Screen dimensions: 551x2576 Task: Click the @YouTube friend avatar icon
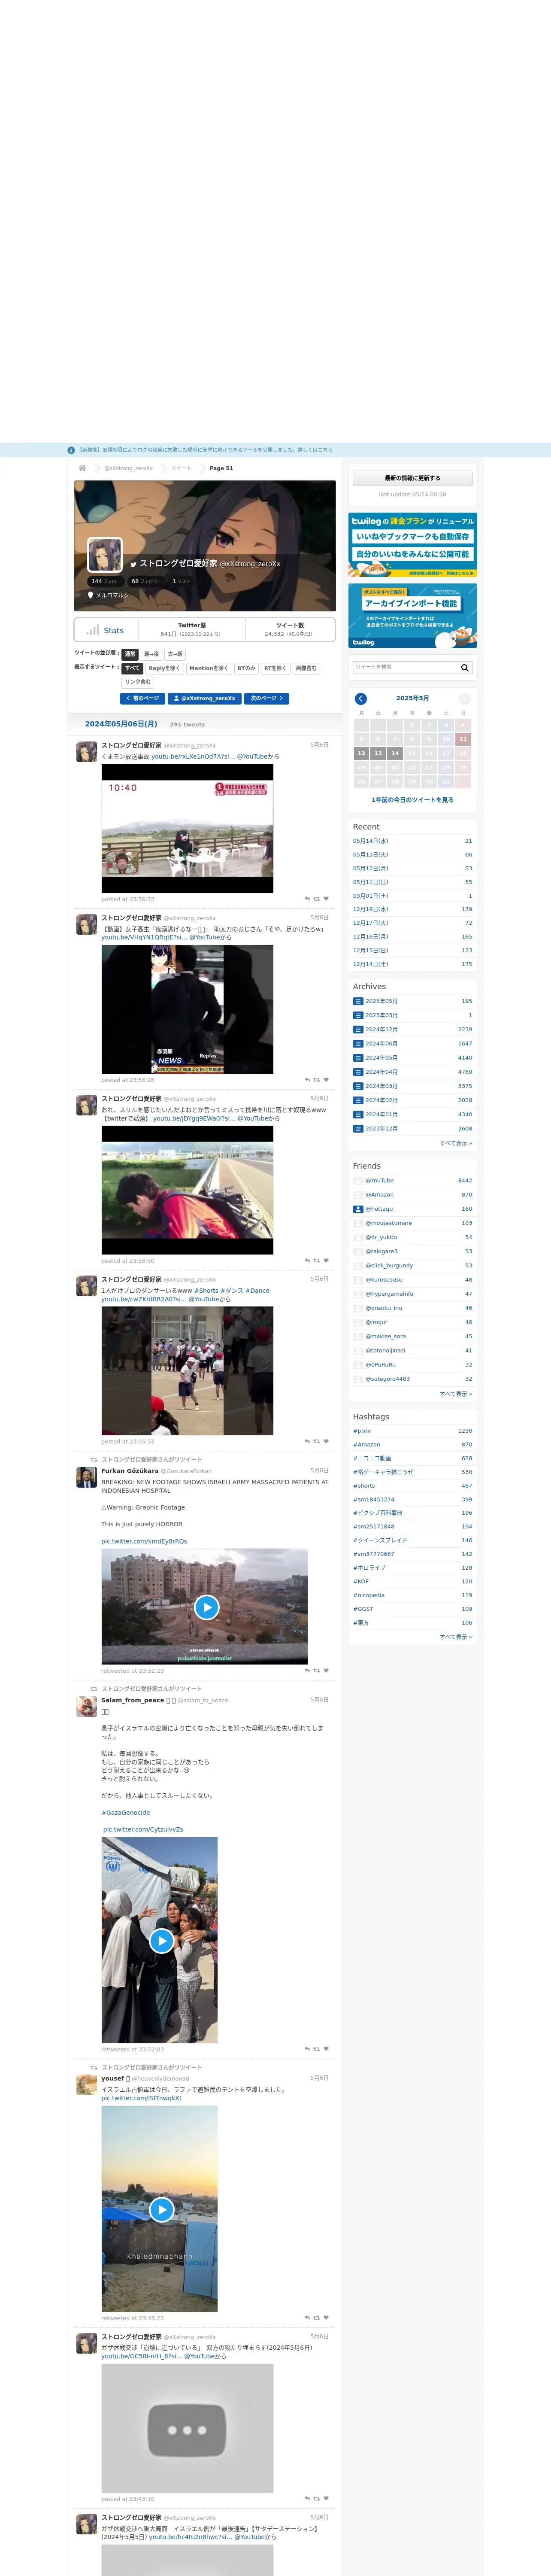[358, 1181]
